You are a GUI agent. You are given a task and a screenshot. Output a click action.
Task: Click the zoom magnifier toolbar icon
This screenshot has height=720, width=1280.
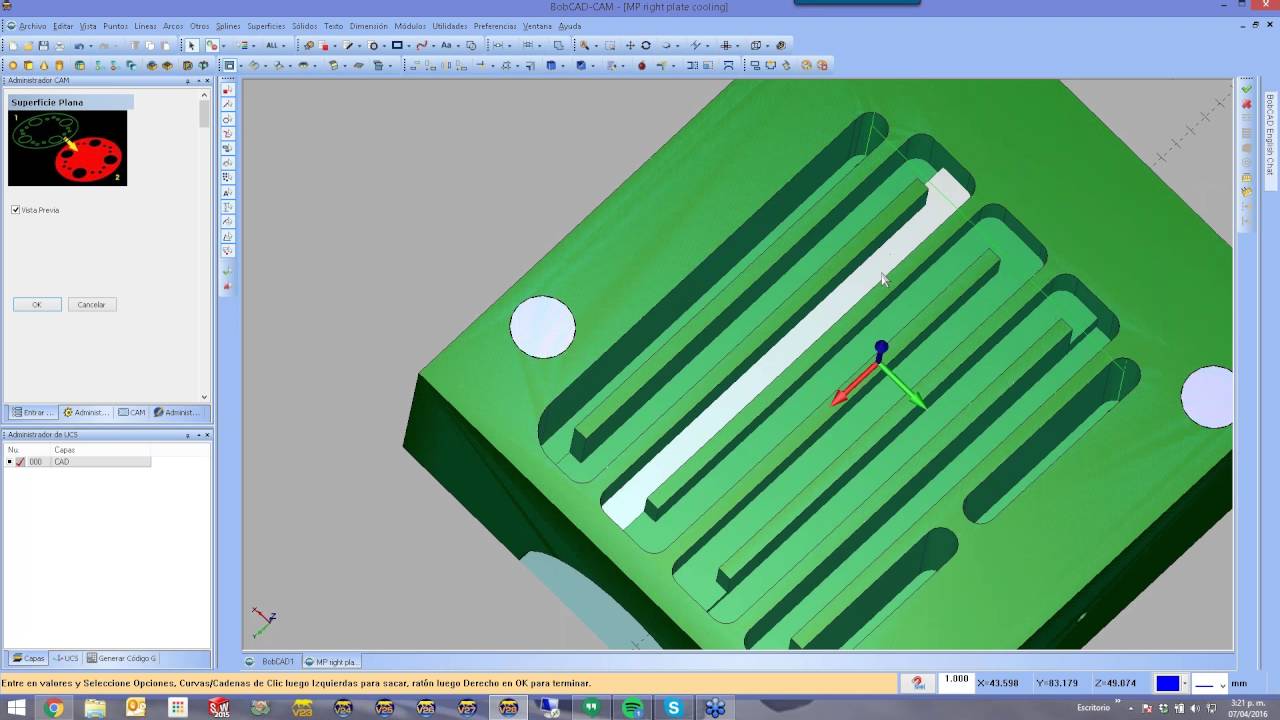[x=584, y=45]
